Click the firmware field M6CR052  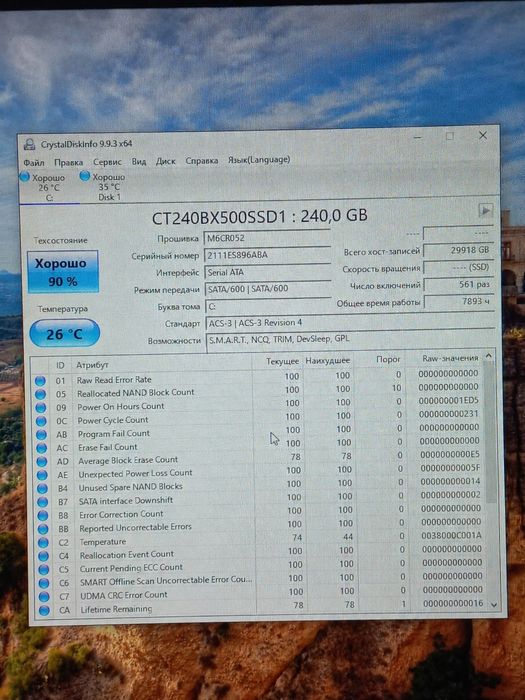coord(267,238)
